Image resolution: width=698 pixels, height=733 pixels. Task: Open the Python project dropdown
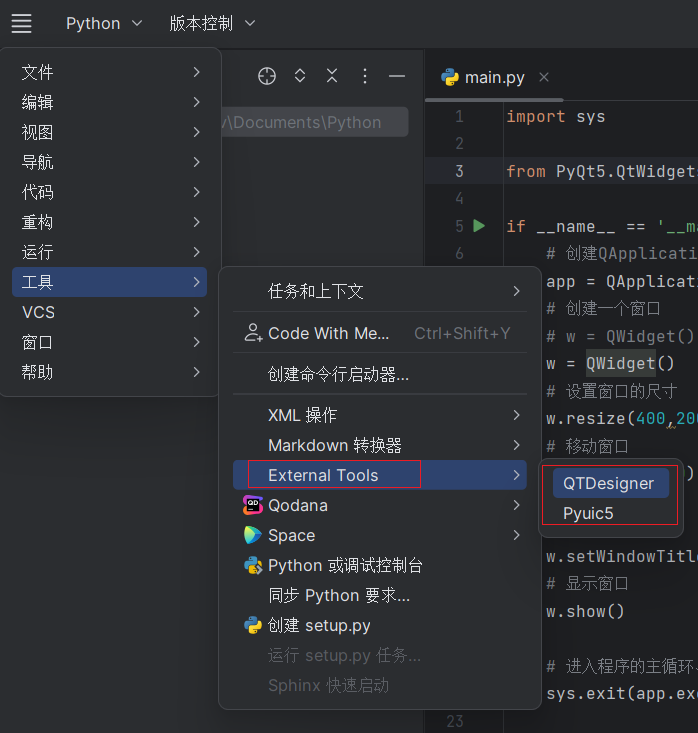tap(104, 23)
